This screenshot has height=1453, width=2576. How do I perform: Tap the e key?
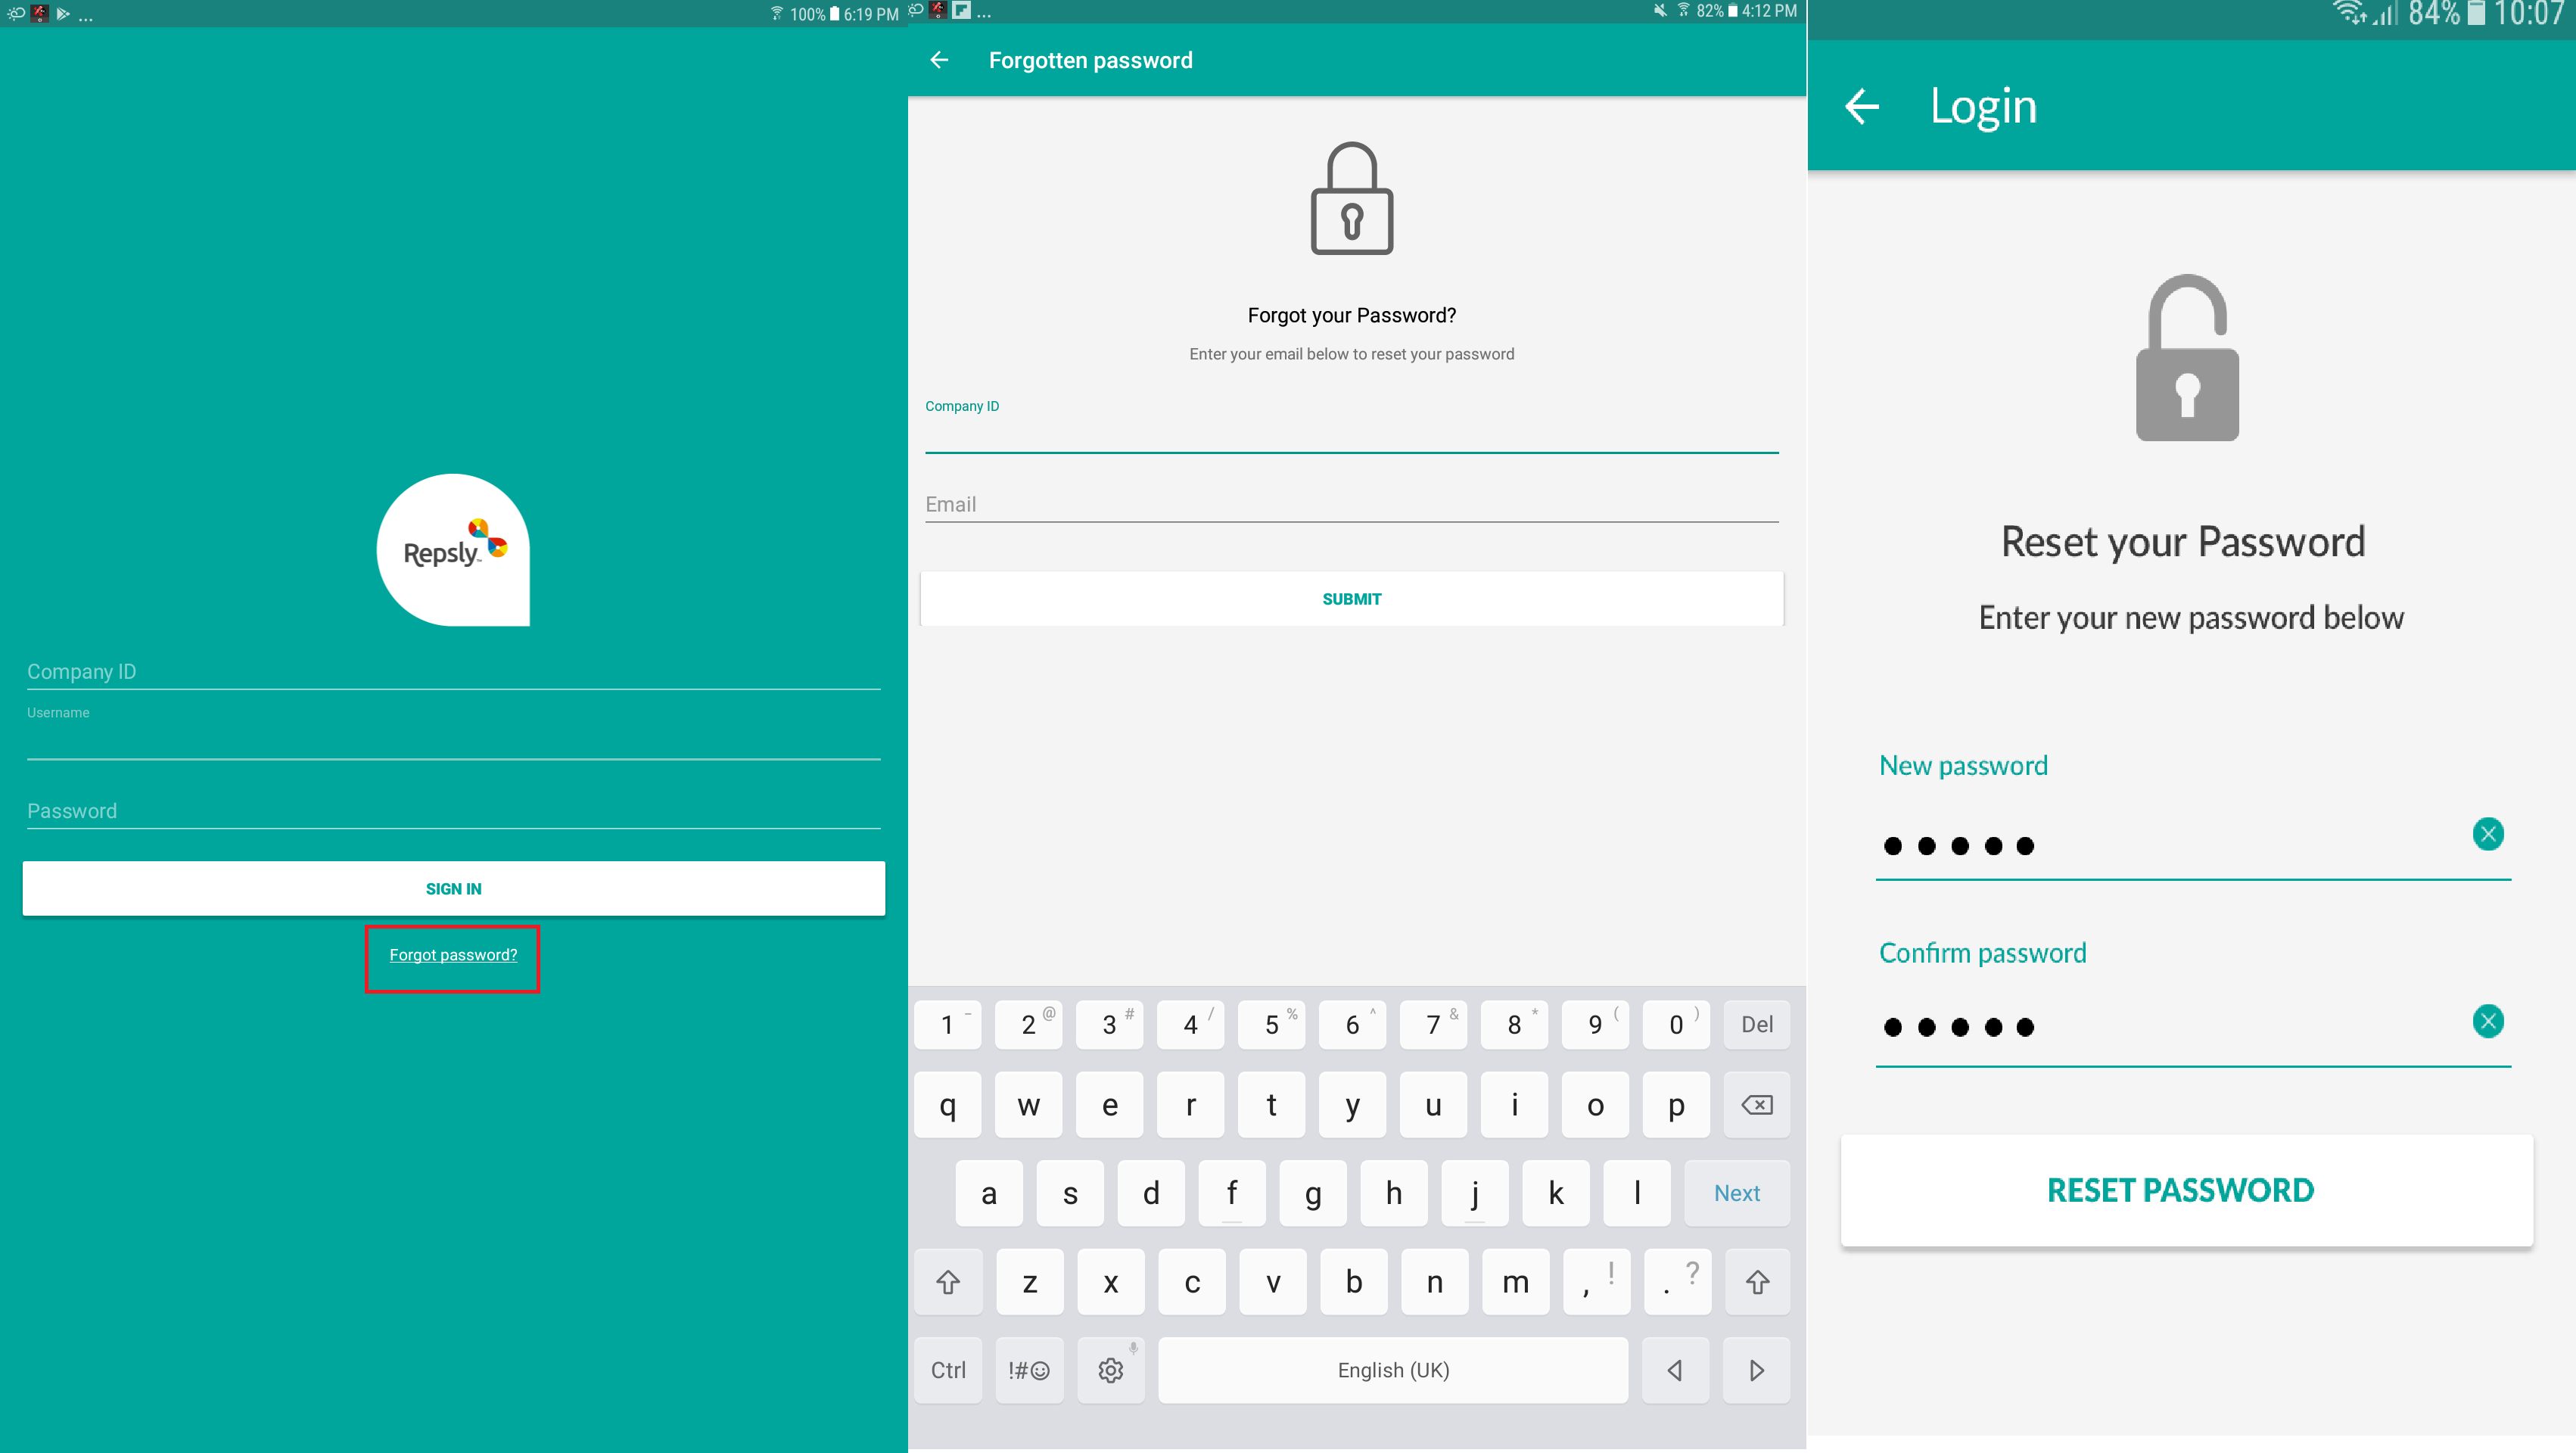pos(1110,1105)
